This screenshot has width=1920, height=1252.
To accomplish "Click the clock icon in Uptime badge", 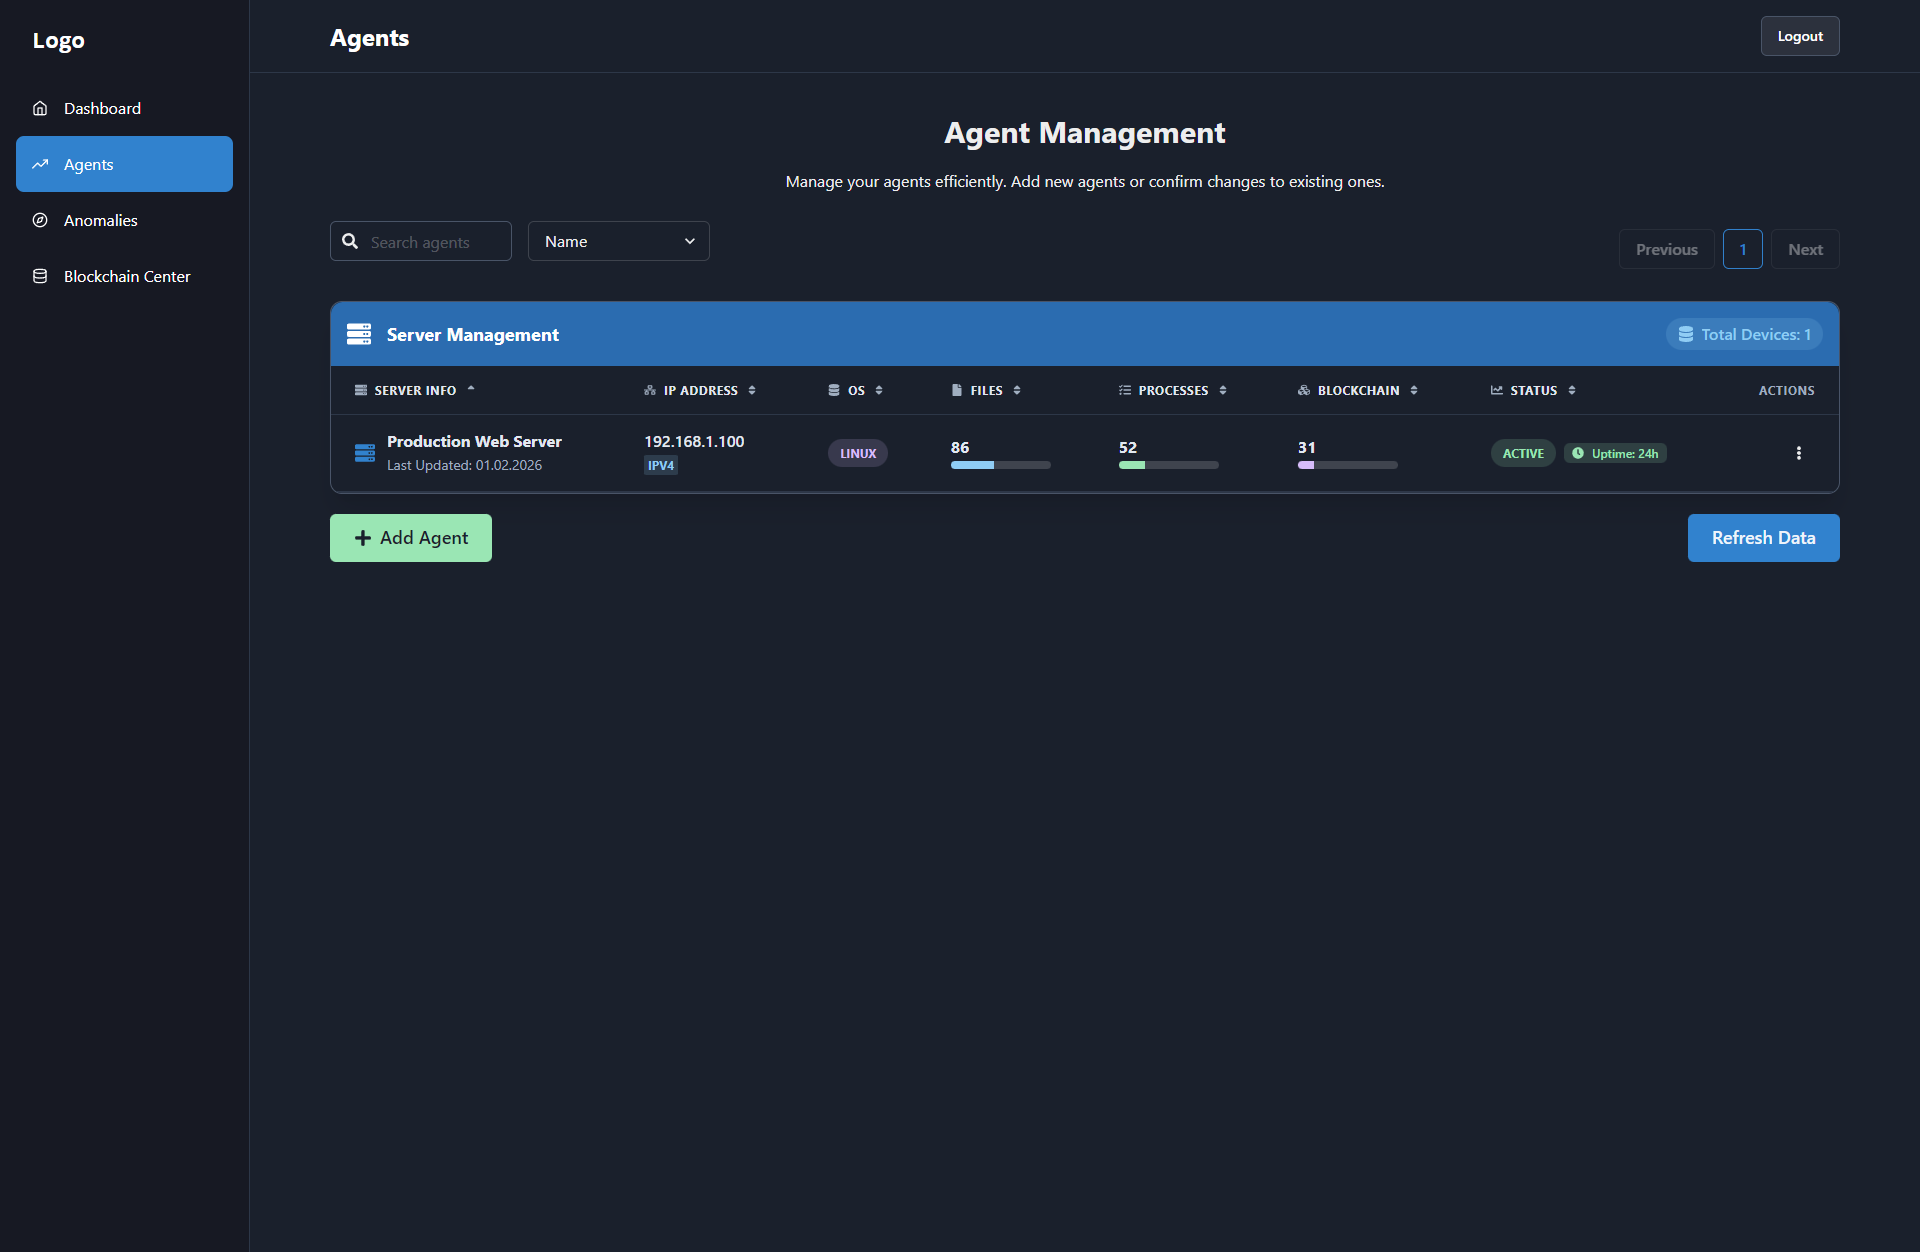I will (1577, 453).
